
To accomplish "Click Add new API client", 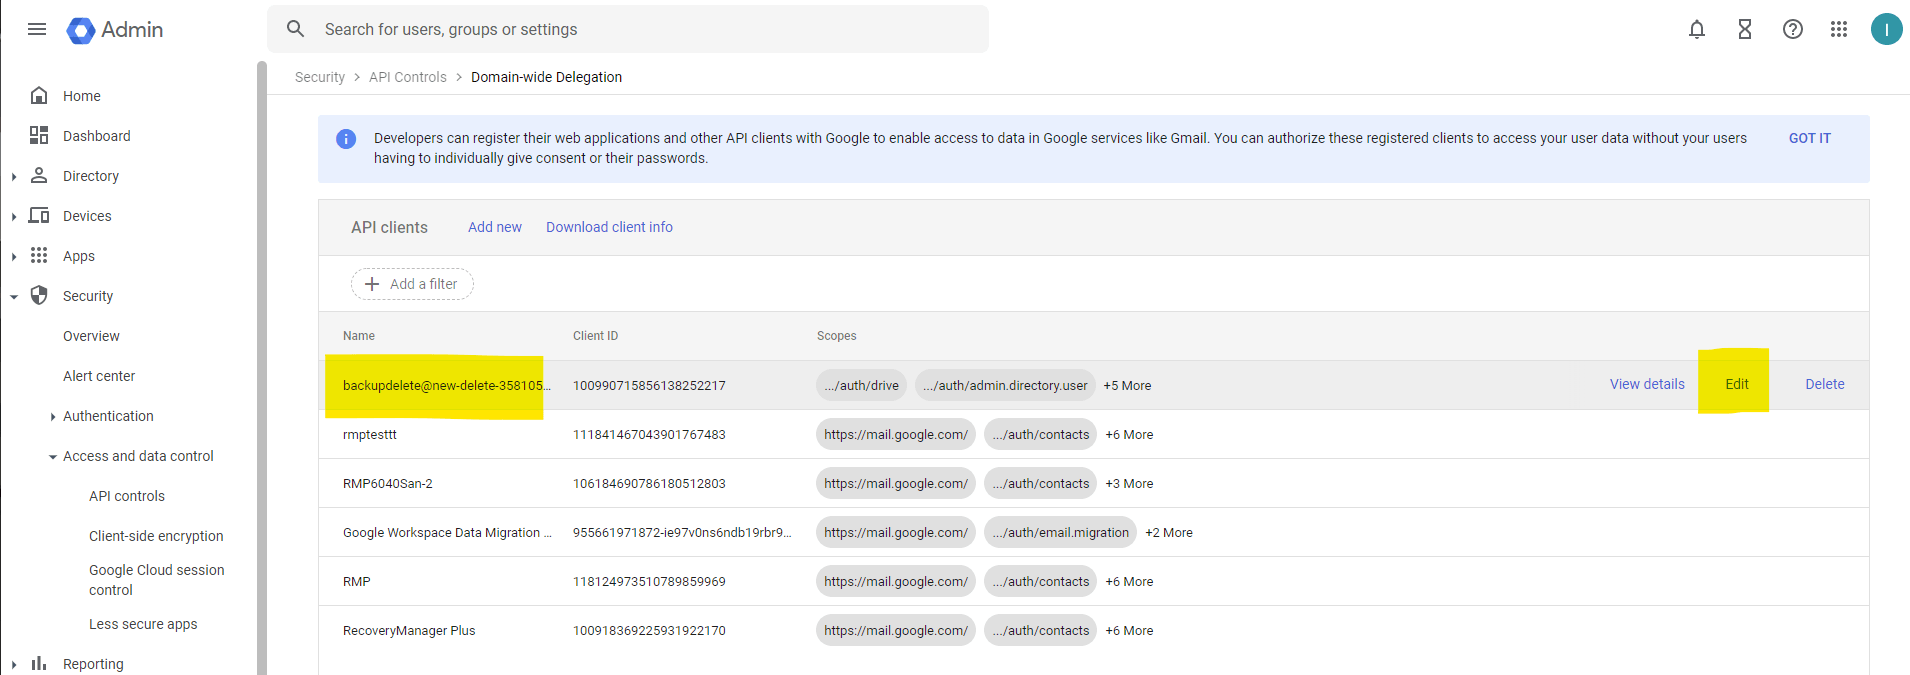I will point(495,227).
